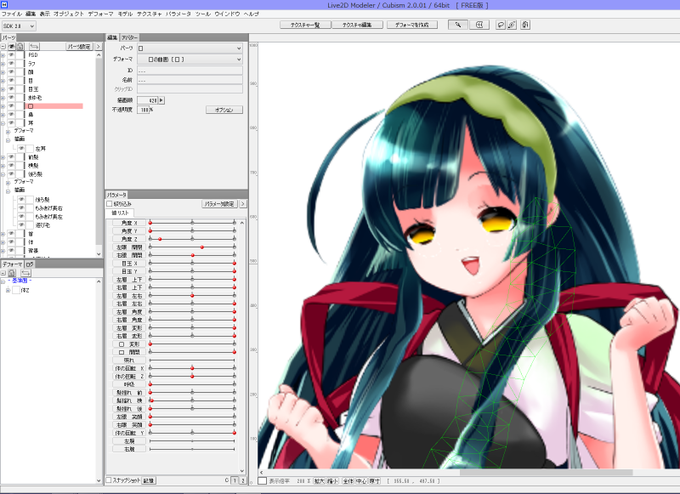Open the SDK version dropdown
Viewport: 680px width, 494px height.
pyautogui.click(x=19, y=26)
